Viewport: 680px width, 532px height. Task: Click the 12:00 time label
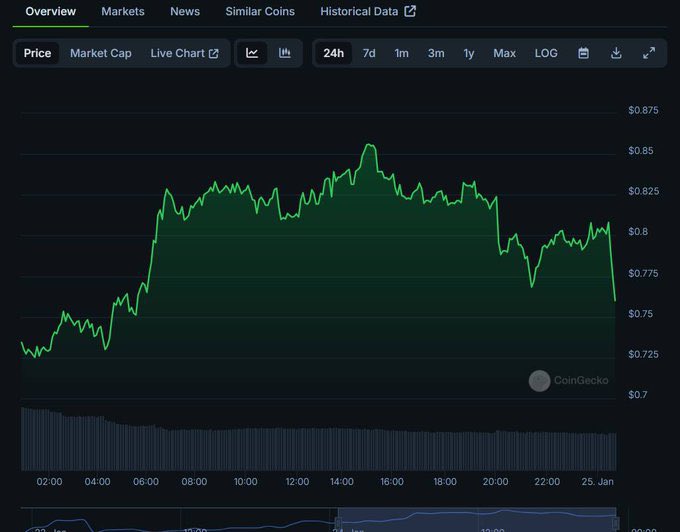[x=297, y=482]
